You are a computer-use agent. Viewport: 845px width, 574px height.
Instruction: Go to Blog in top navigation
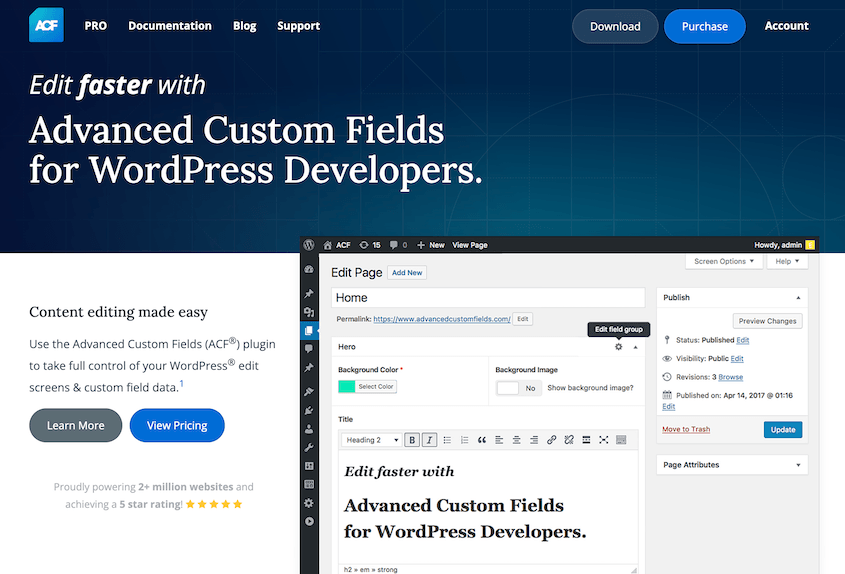pyautogui.click(x=245, y=26)
